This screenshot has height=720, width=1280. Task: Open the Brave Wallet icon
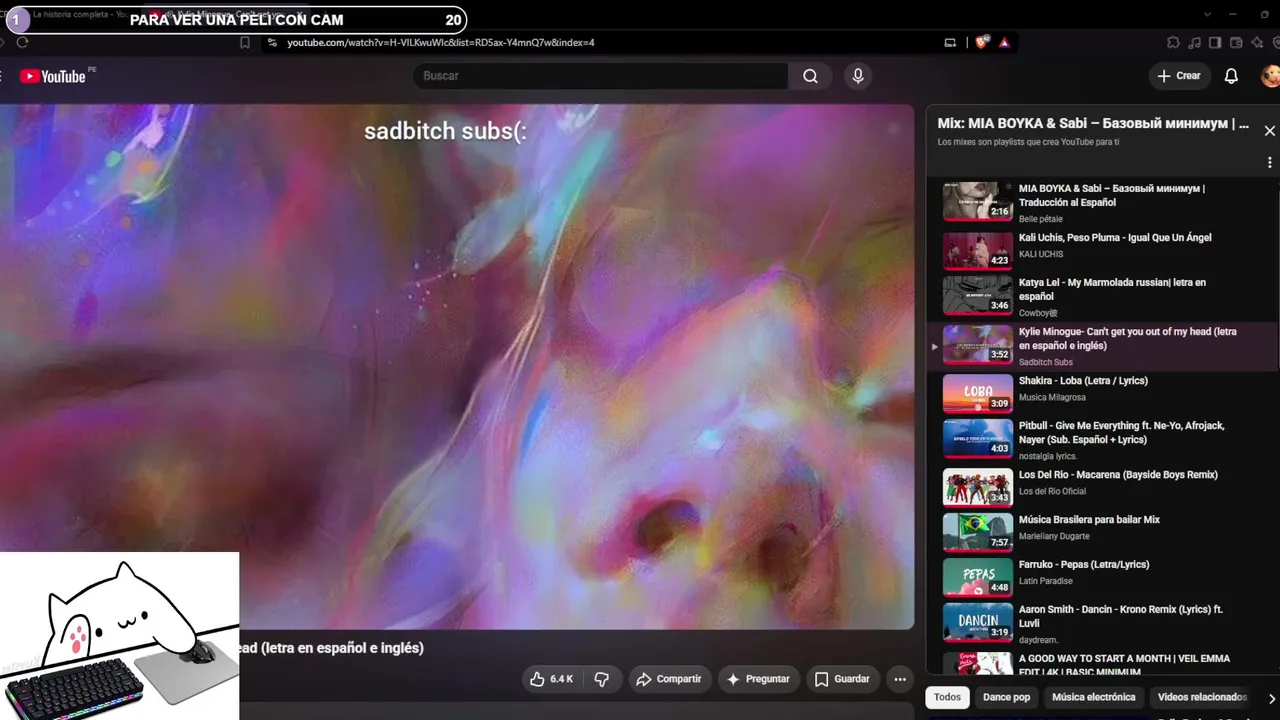coord(1236,43)
